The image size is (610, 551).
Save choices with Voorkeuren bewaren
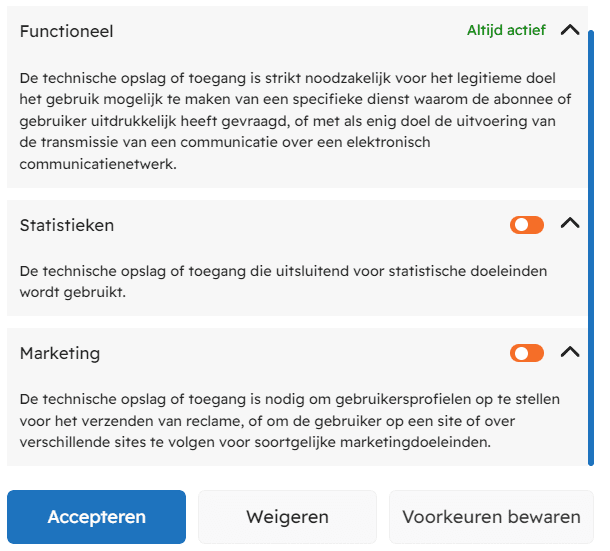tap(491, 517)
